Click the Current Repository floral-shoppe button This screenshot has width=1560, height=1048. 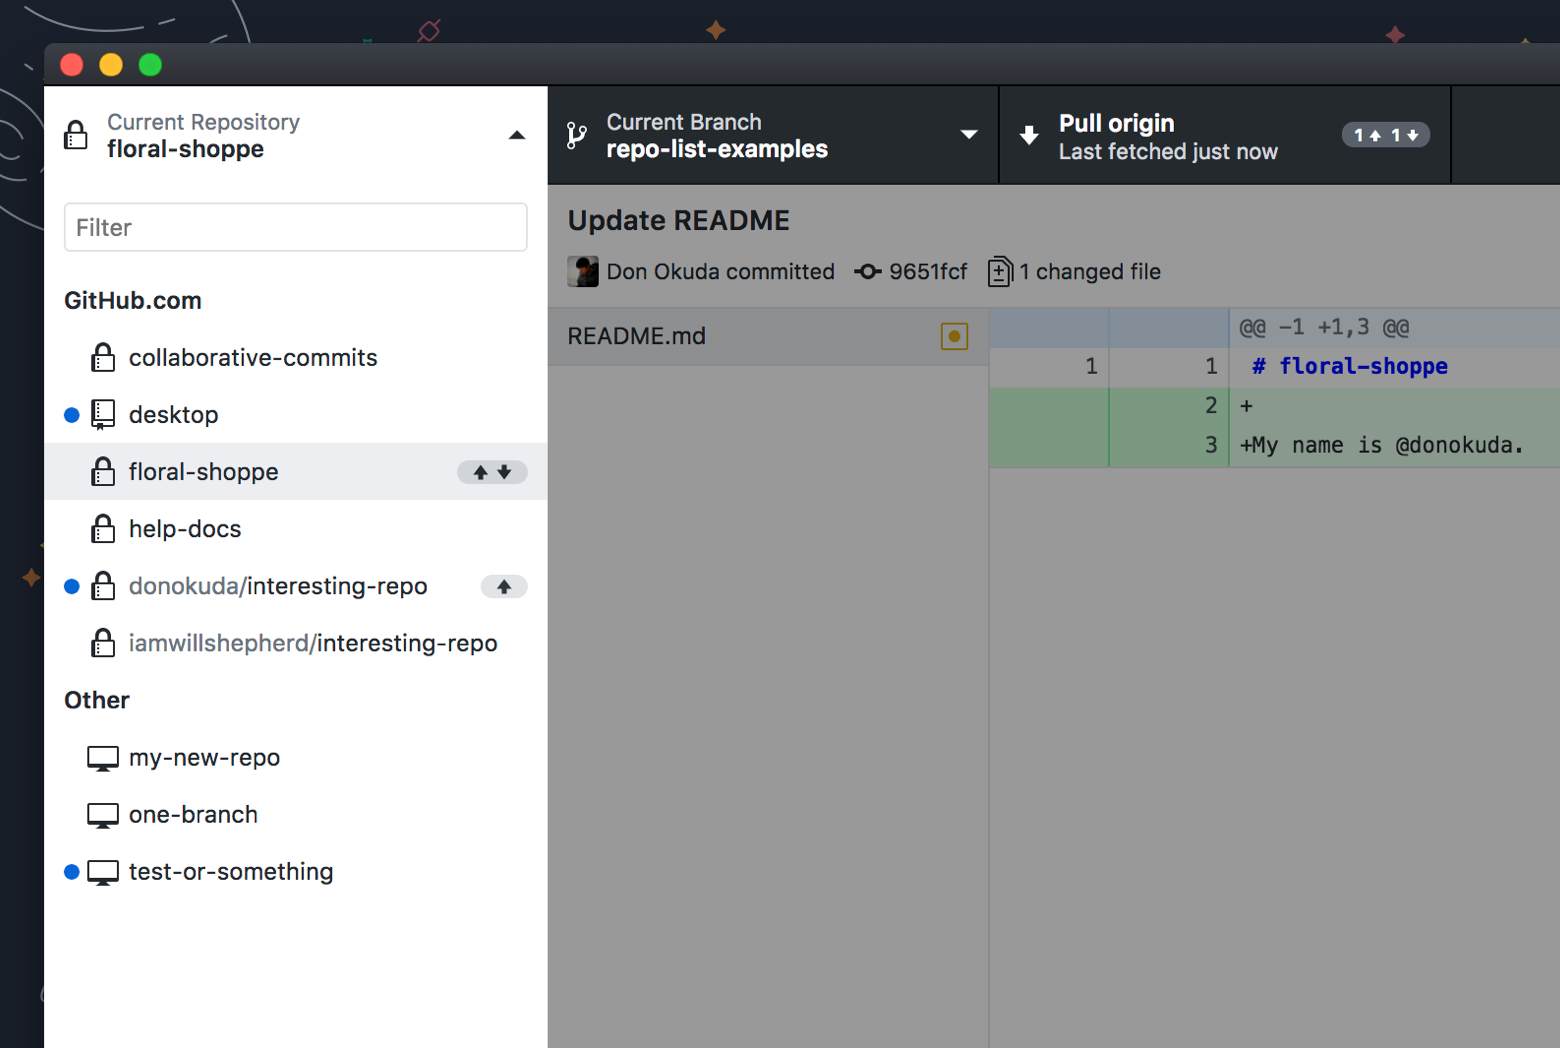pyautogui.click(x=296, y=135)
